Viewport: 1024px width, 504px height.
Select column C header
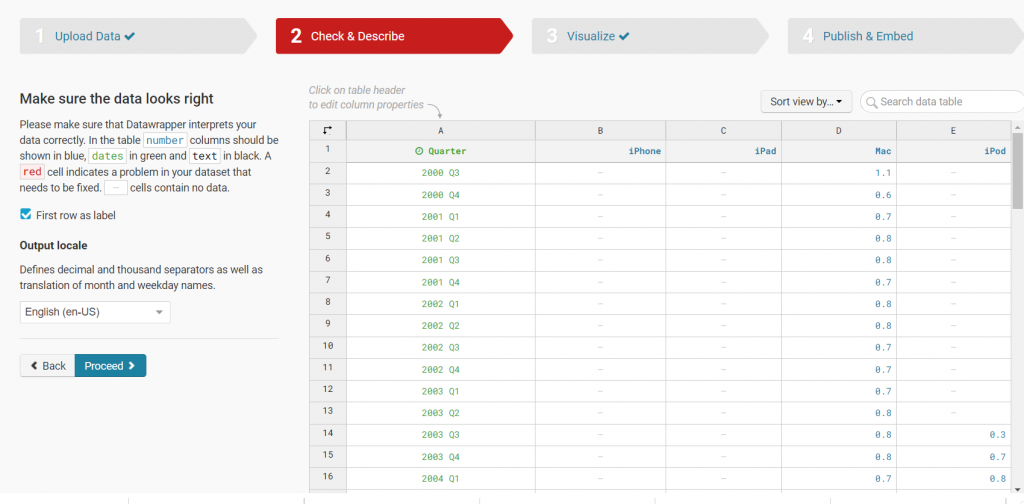tap(724, 131)
